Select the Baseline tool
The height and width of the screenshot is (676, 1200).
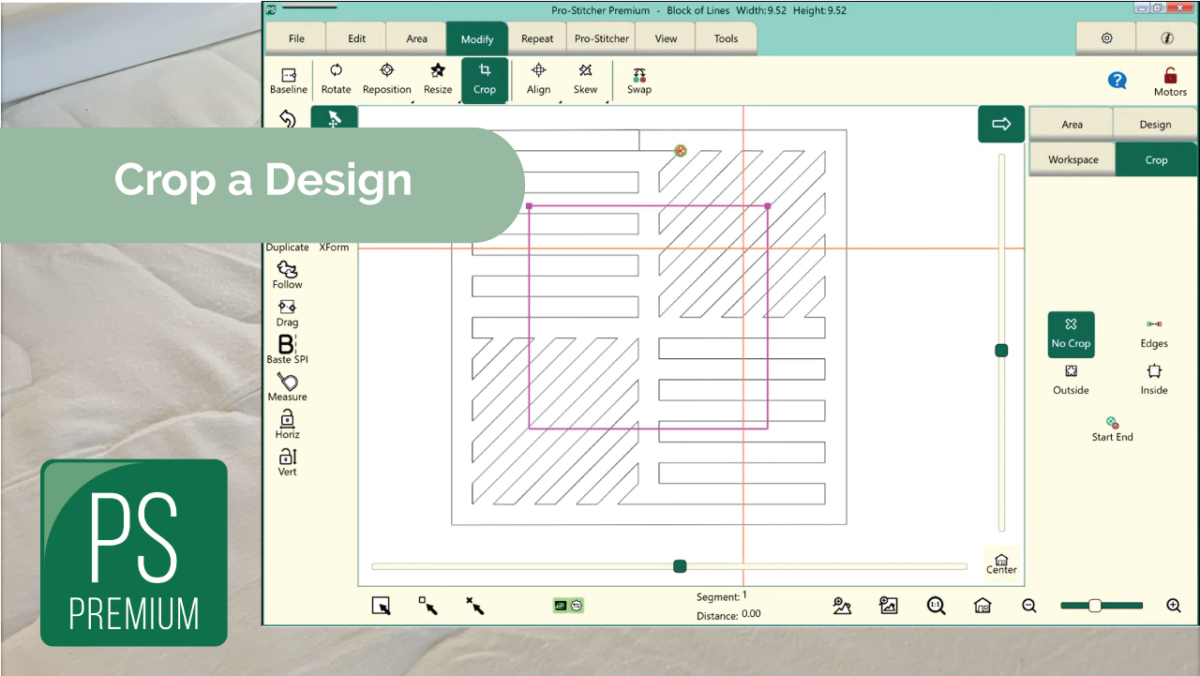pyautogui.click(x=288, y=80)
